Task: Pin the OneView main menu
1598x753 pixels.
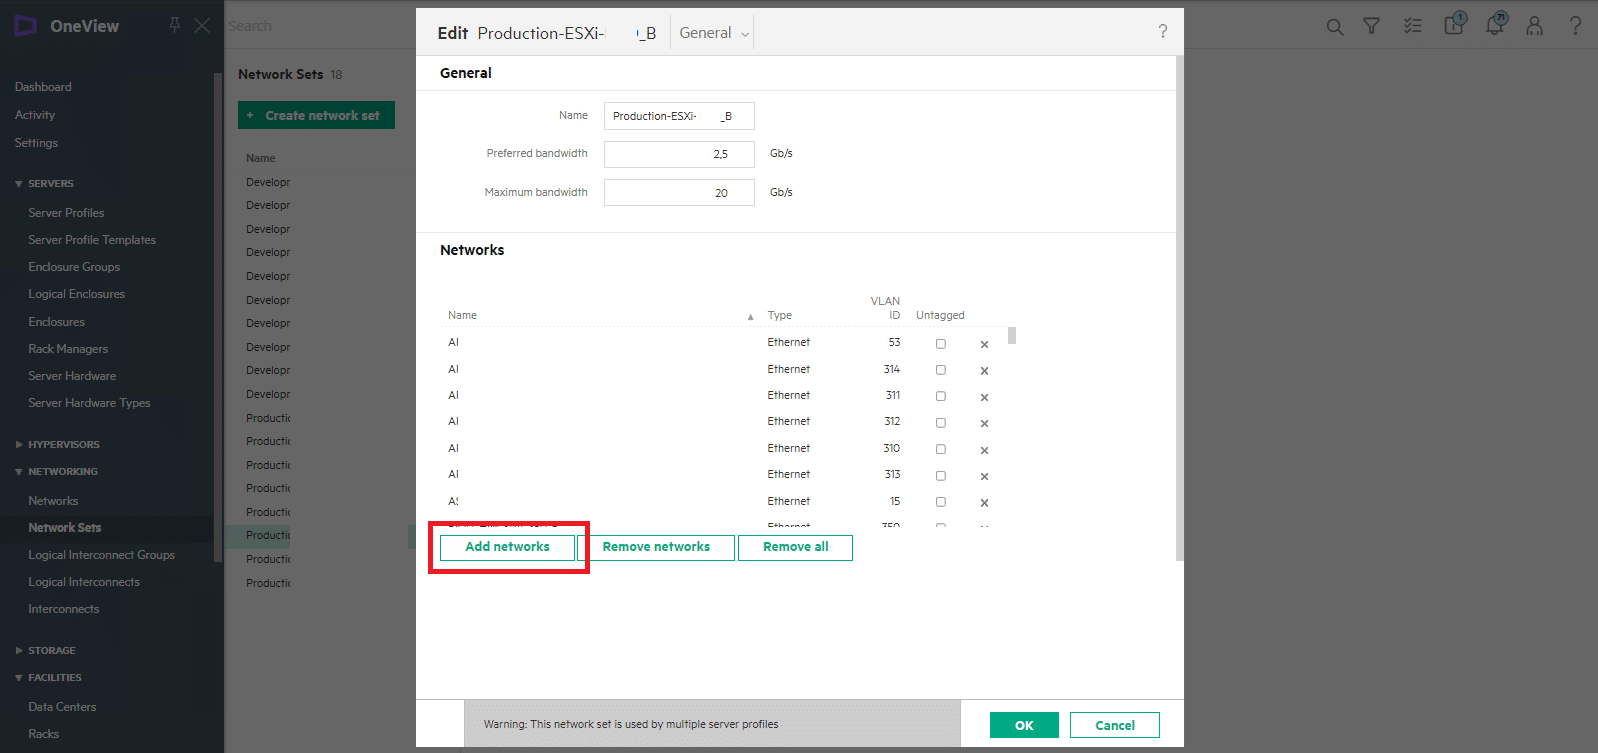Action: click(175, 25)
